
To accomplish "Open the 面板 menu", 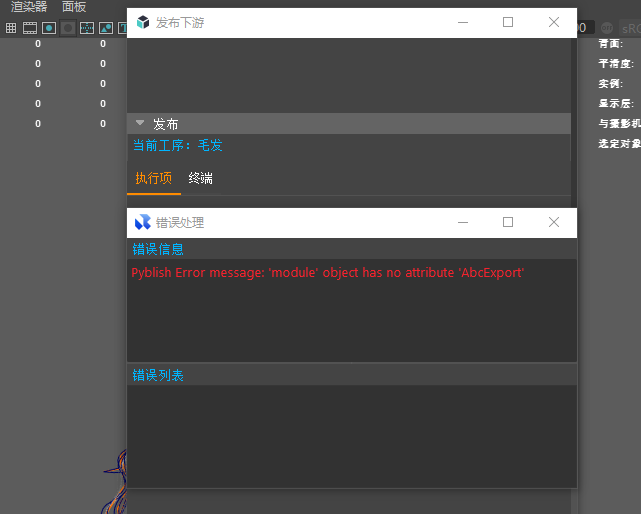I will coord(74,7).
